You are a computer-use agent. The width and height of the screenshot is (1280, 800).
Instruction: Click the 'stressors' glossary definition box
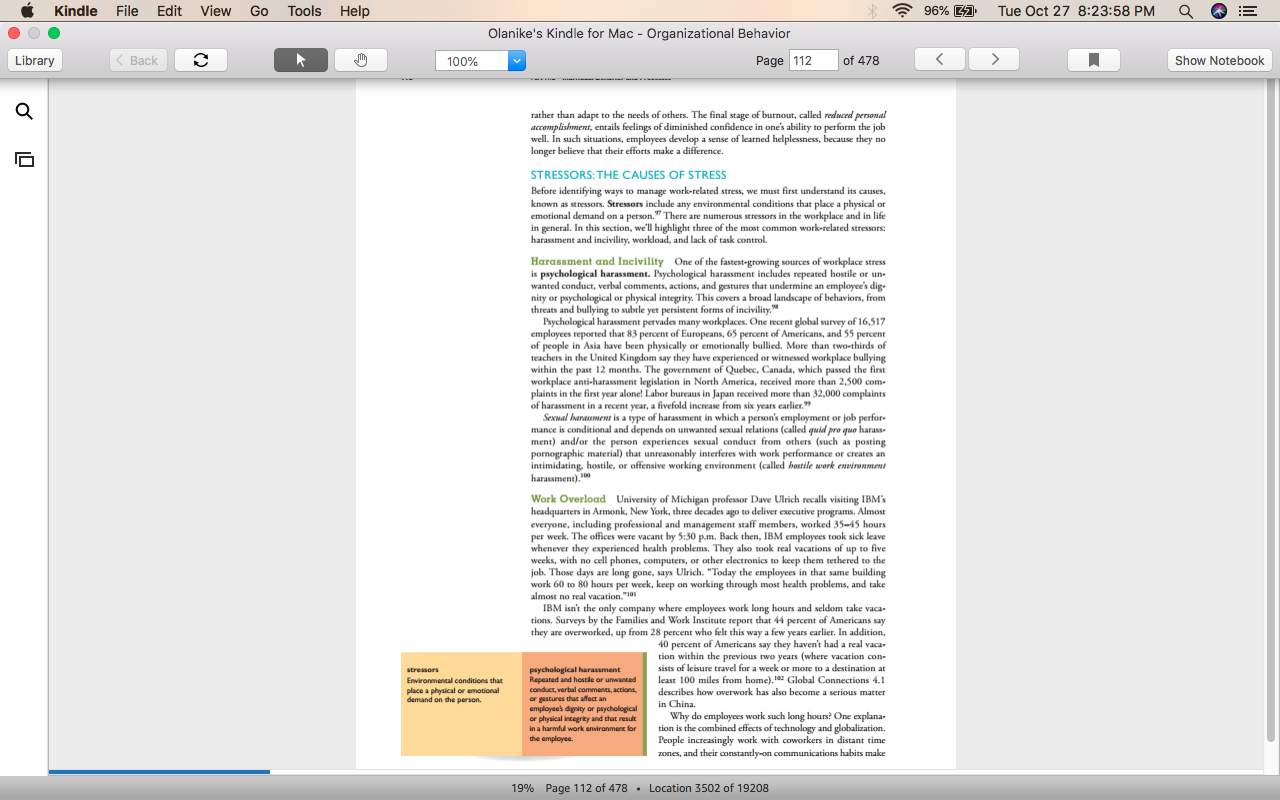[461, 704]
